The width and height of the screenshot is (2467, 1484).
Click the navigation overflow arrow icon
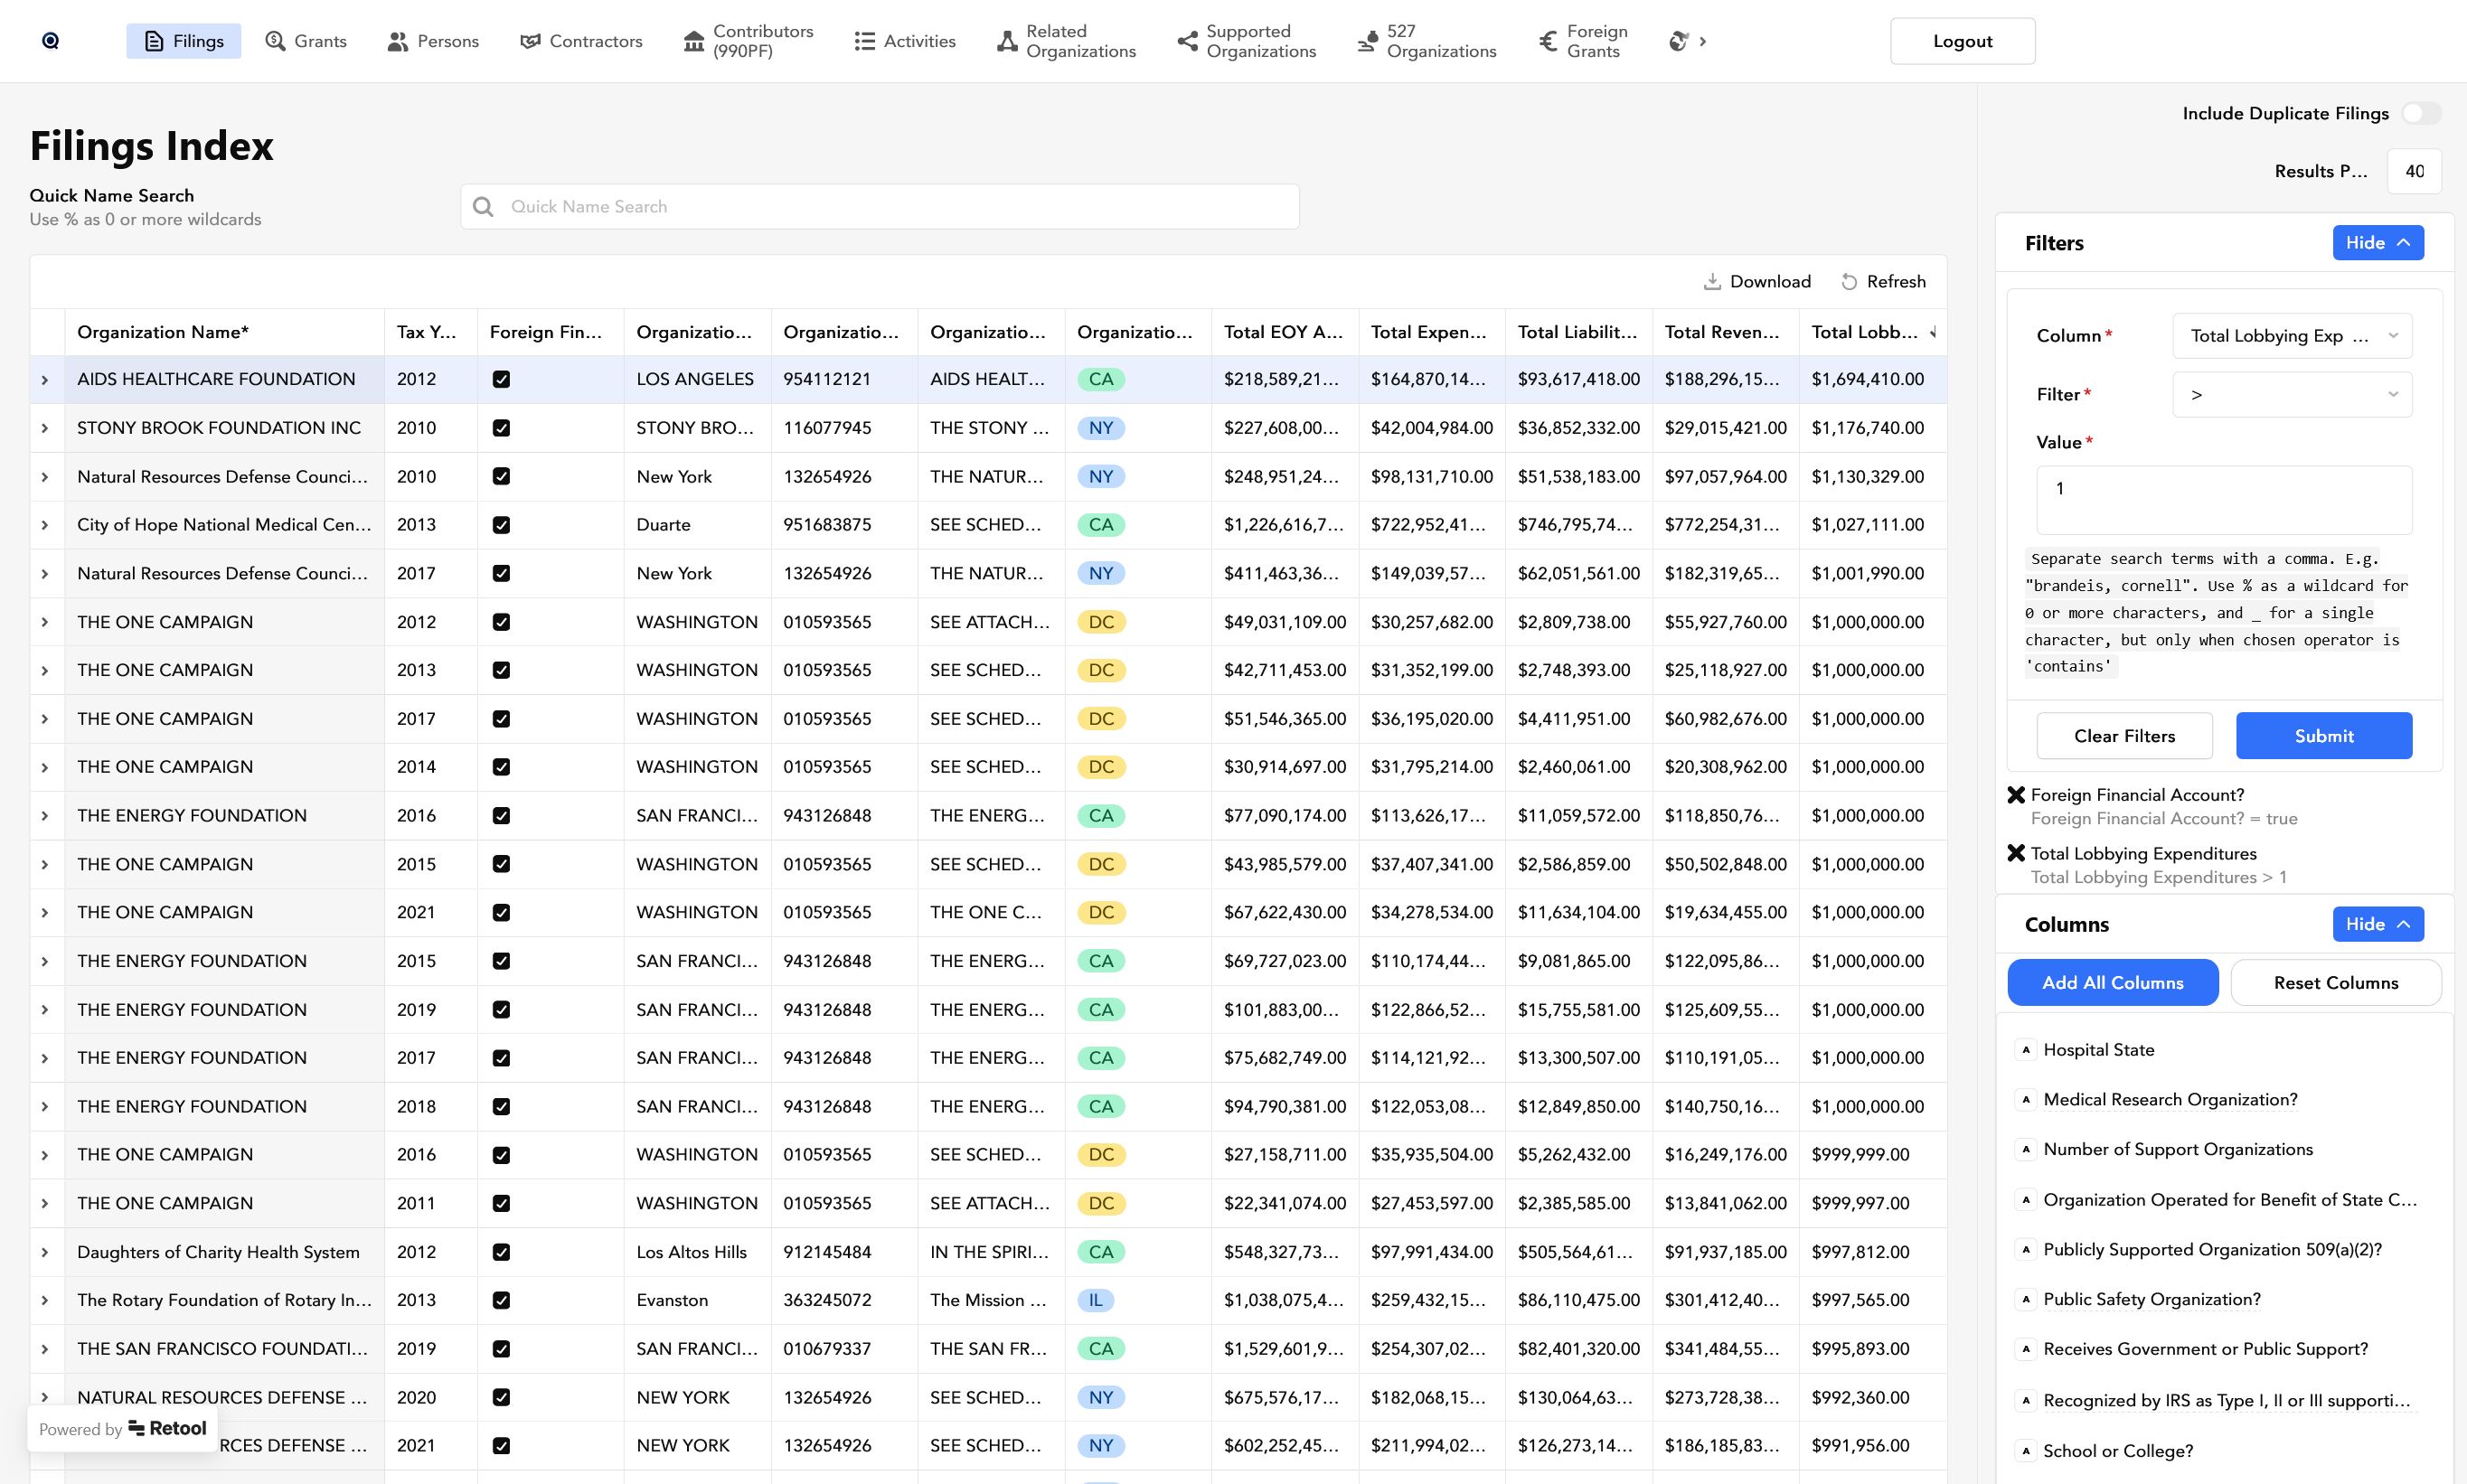[1702, 41]
